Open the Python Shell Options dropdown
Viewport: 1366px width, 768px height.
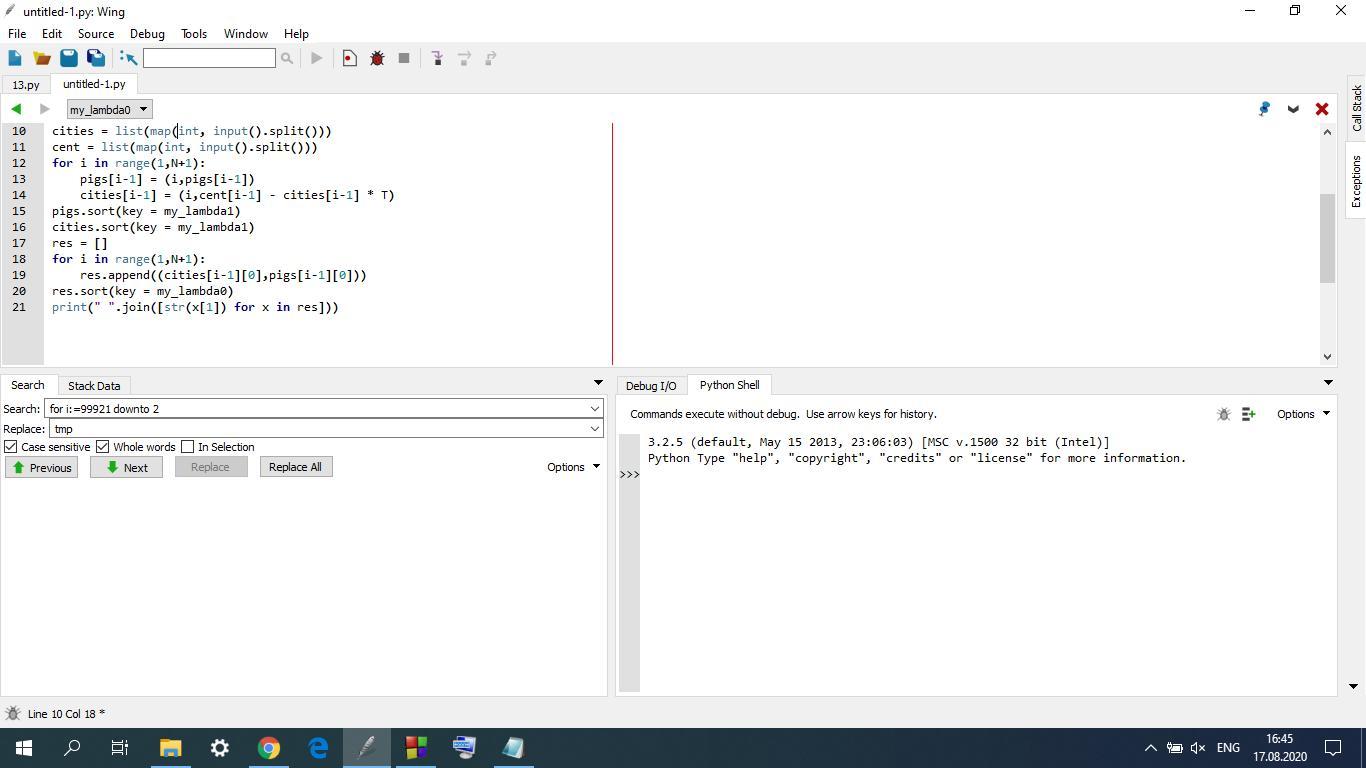click(x=1303, y=414)
